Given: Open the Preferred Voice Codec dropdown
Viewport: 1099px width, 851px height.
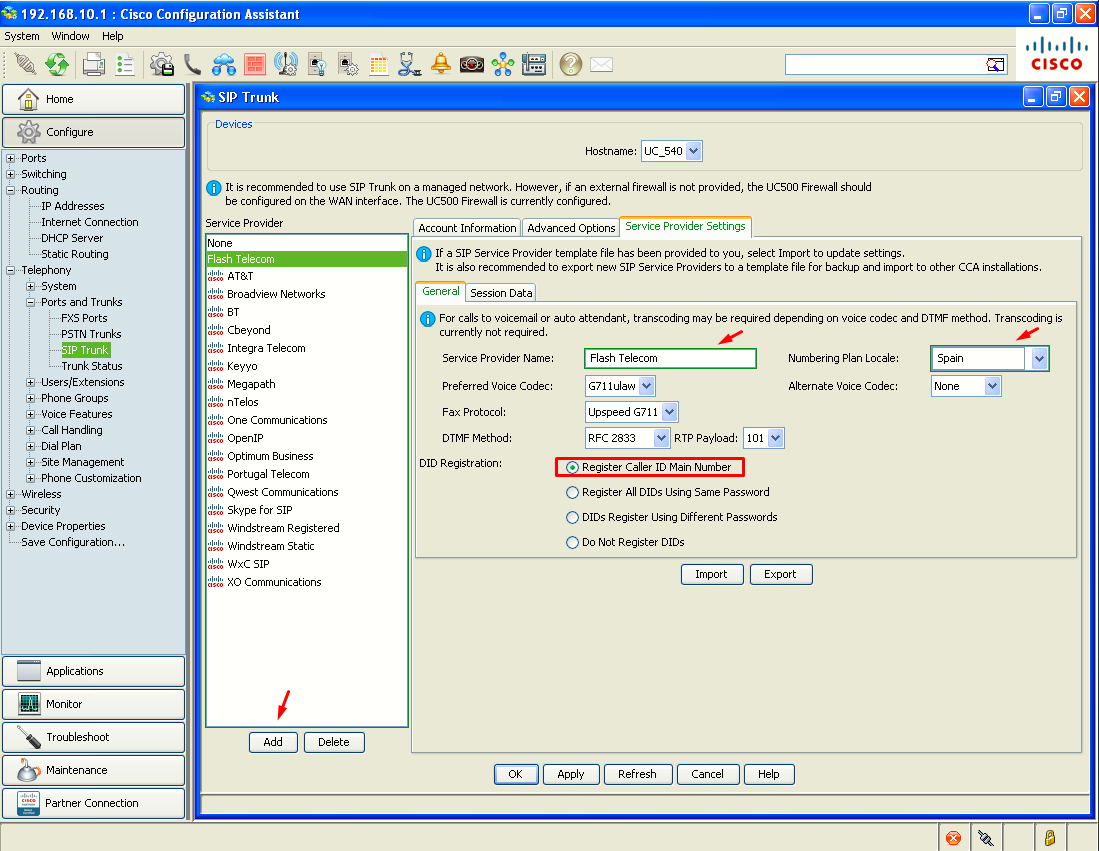Looking at the screenshot, I should coord(646,386).
